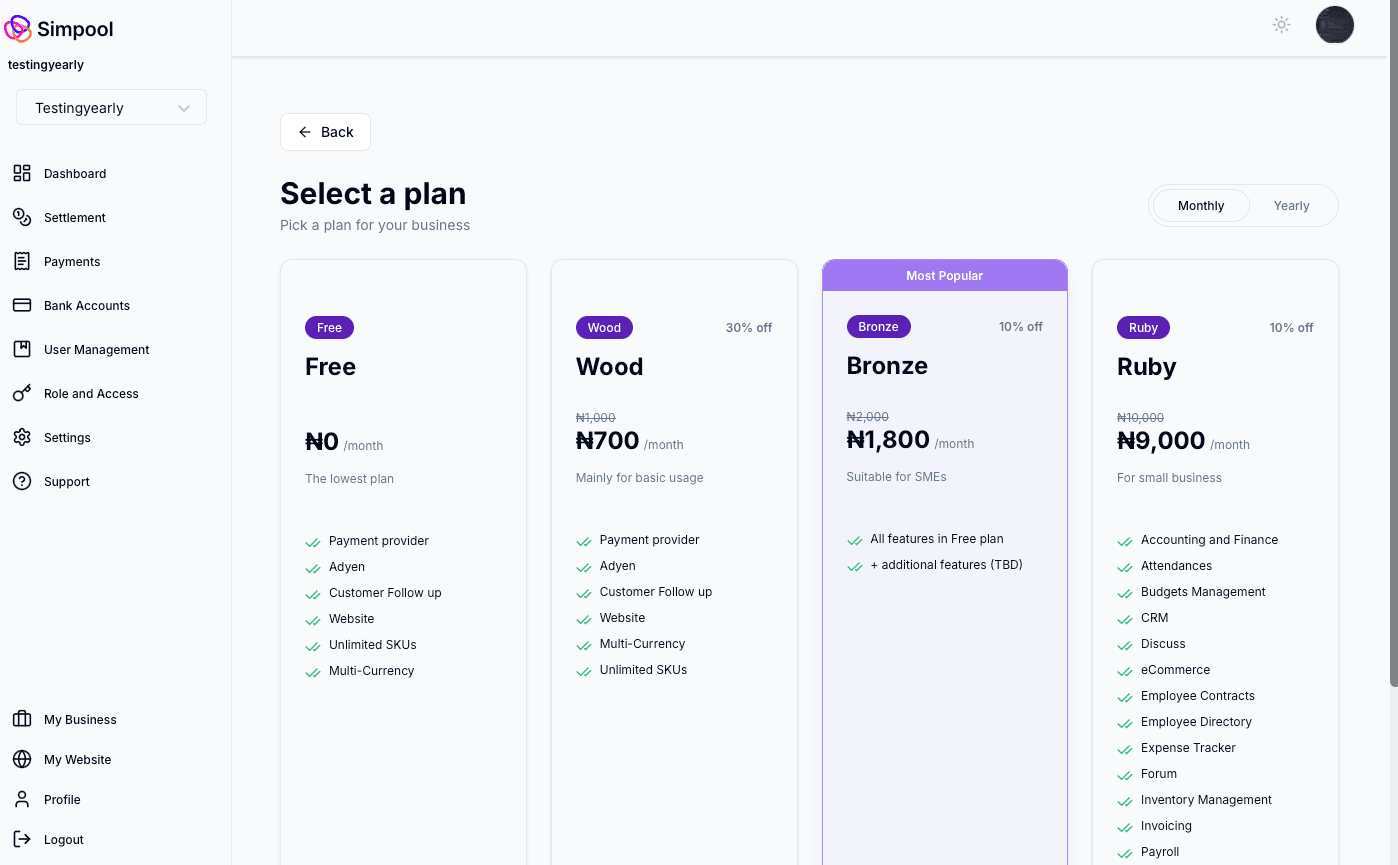Click the Simpool logo

pyautogui.click(x=59, y=29)
